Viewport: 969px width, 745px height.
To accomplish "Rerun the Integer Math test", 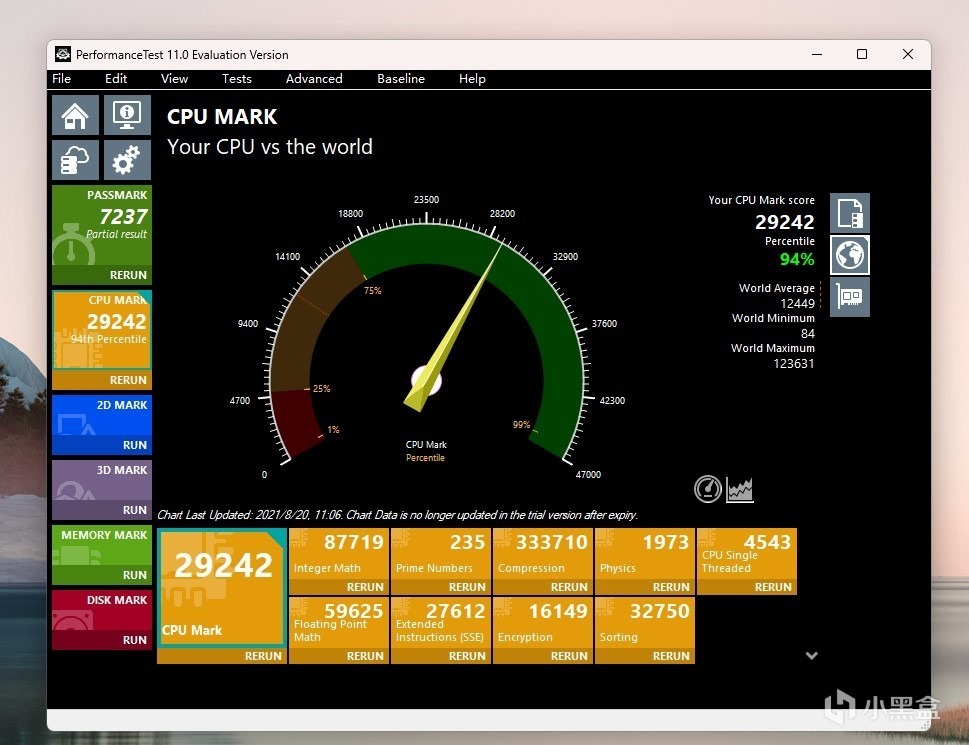I will (x=365, y=587).
